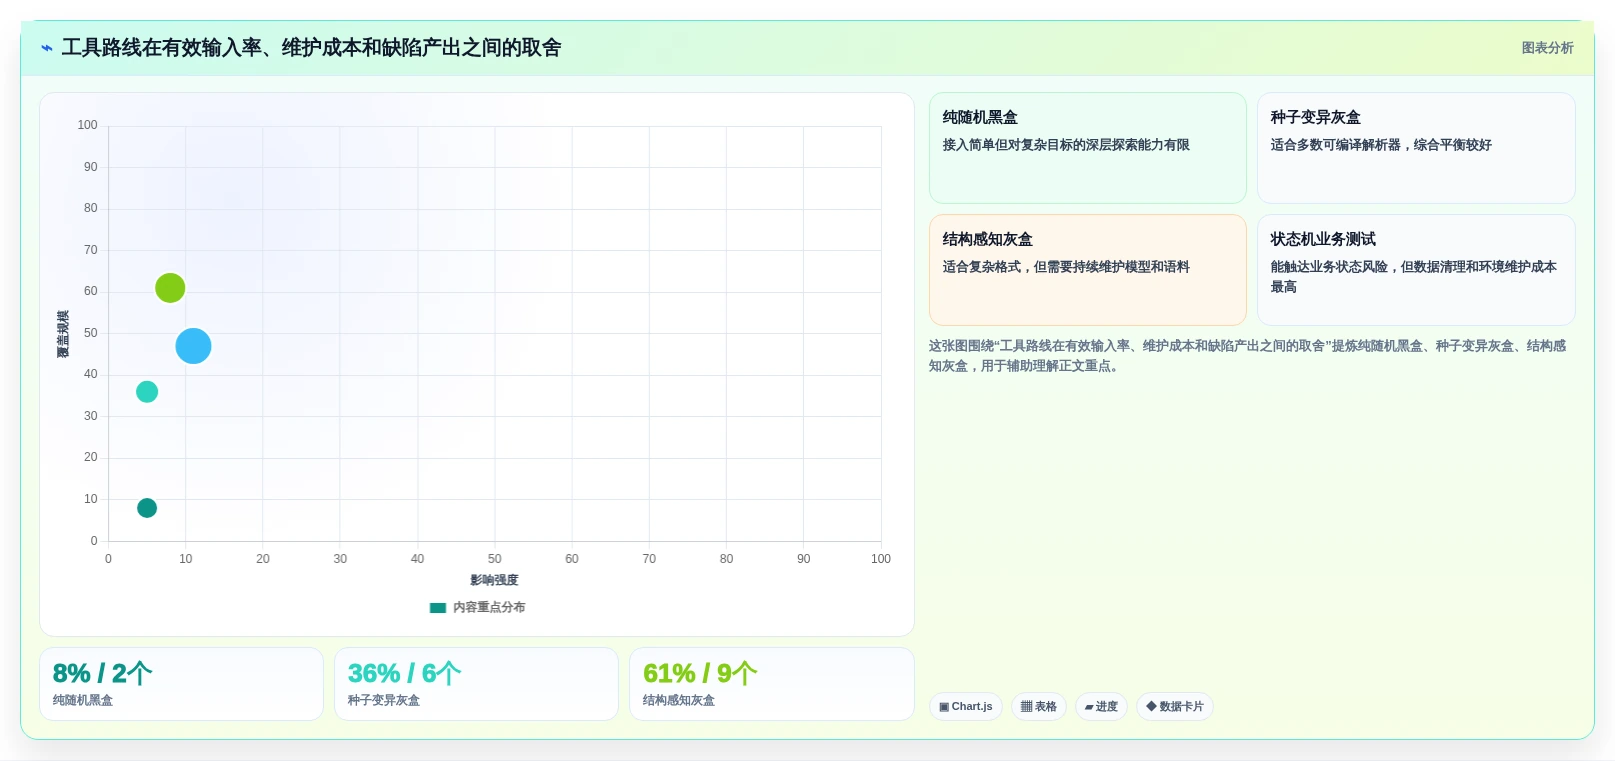Toggle the 内容重点分布 legend swatch
Viewport: 1615px width, 761px height.
437,607
